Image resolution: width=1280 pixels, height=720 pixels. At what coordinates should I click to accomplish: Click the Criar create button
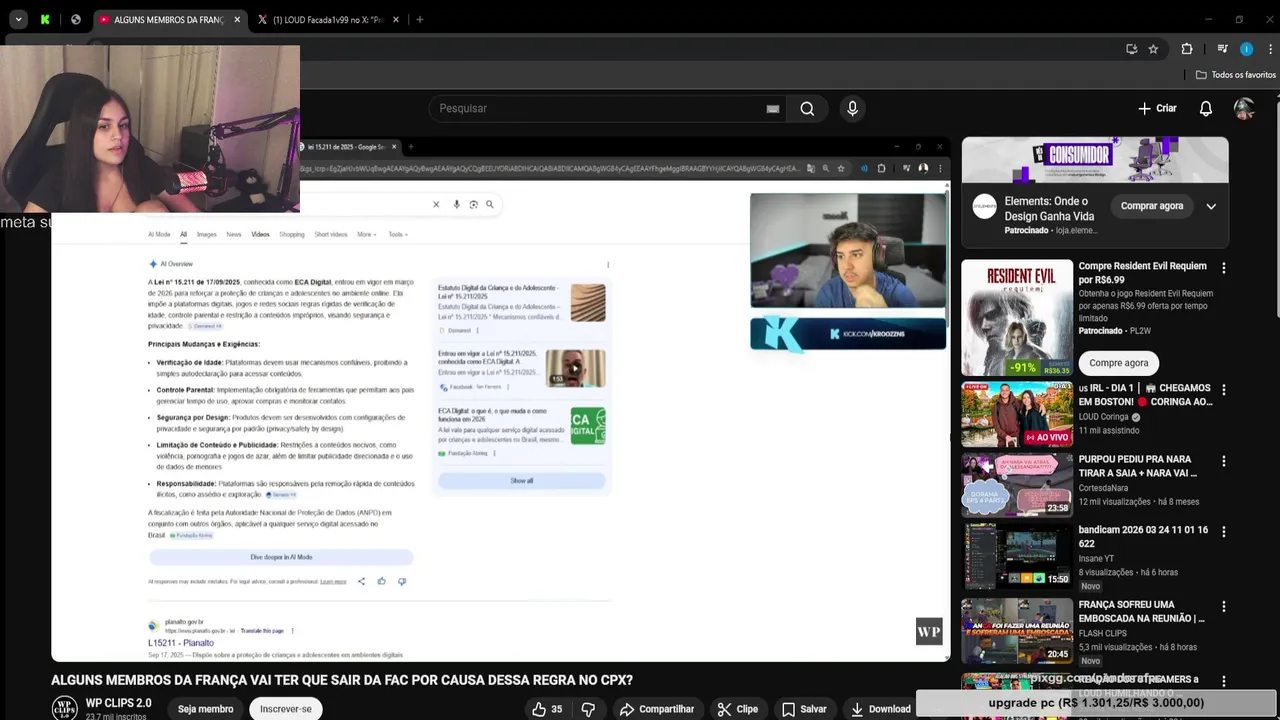[x=1157, y=108]
